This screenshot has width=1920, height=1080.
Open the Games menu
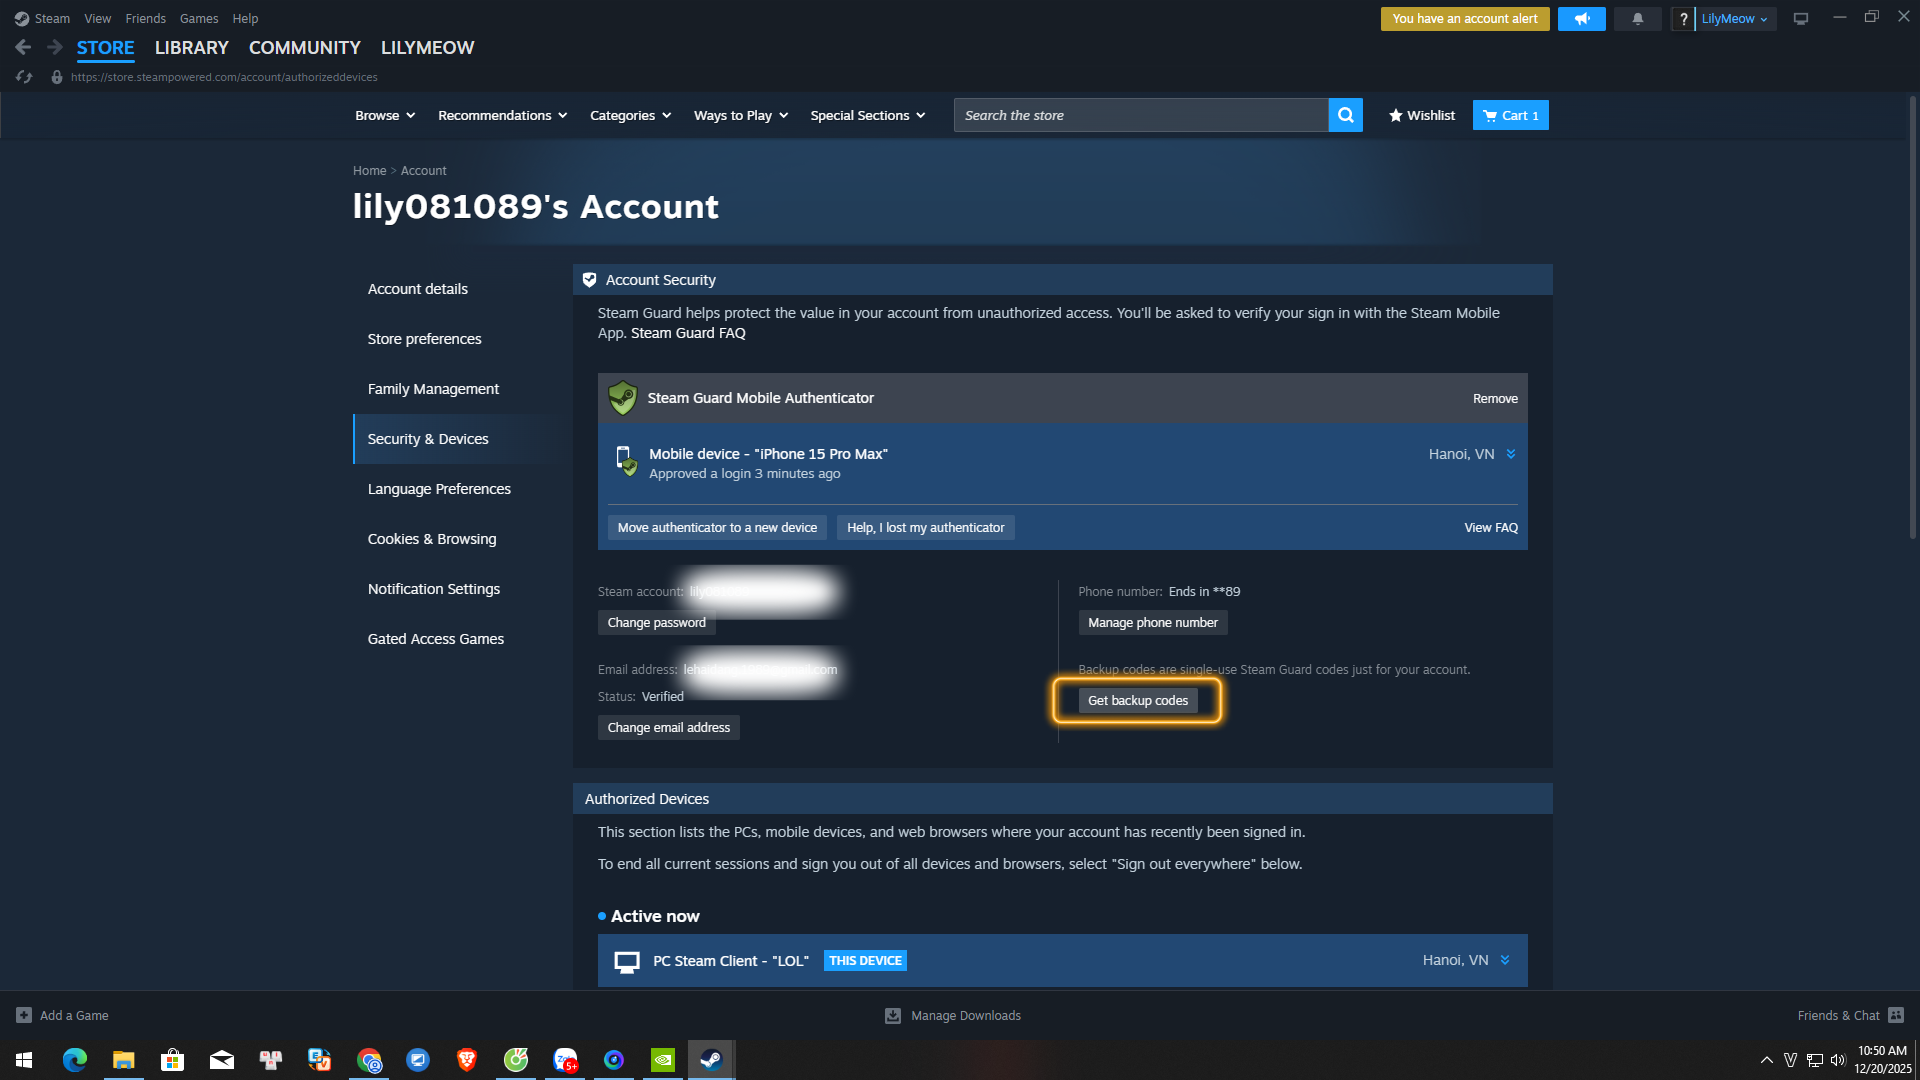199,18
